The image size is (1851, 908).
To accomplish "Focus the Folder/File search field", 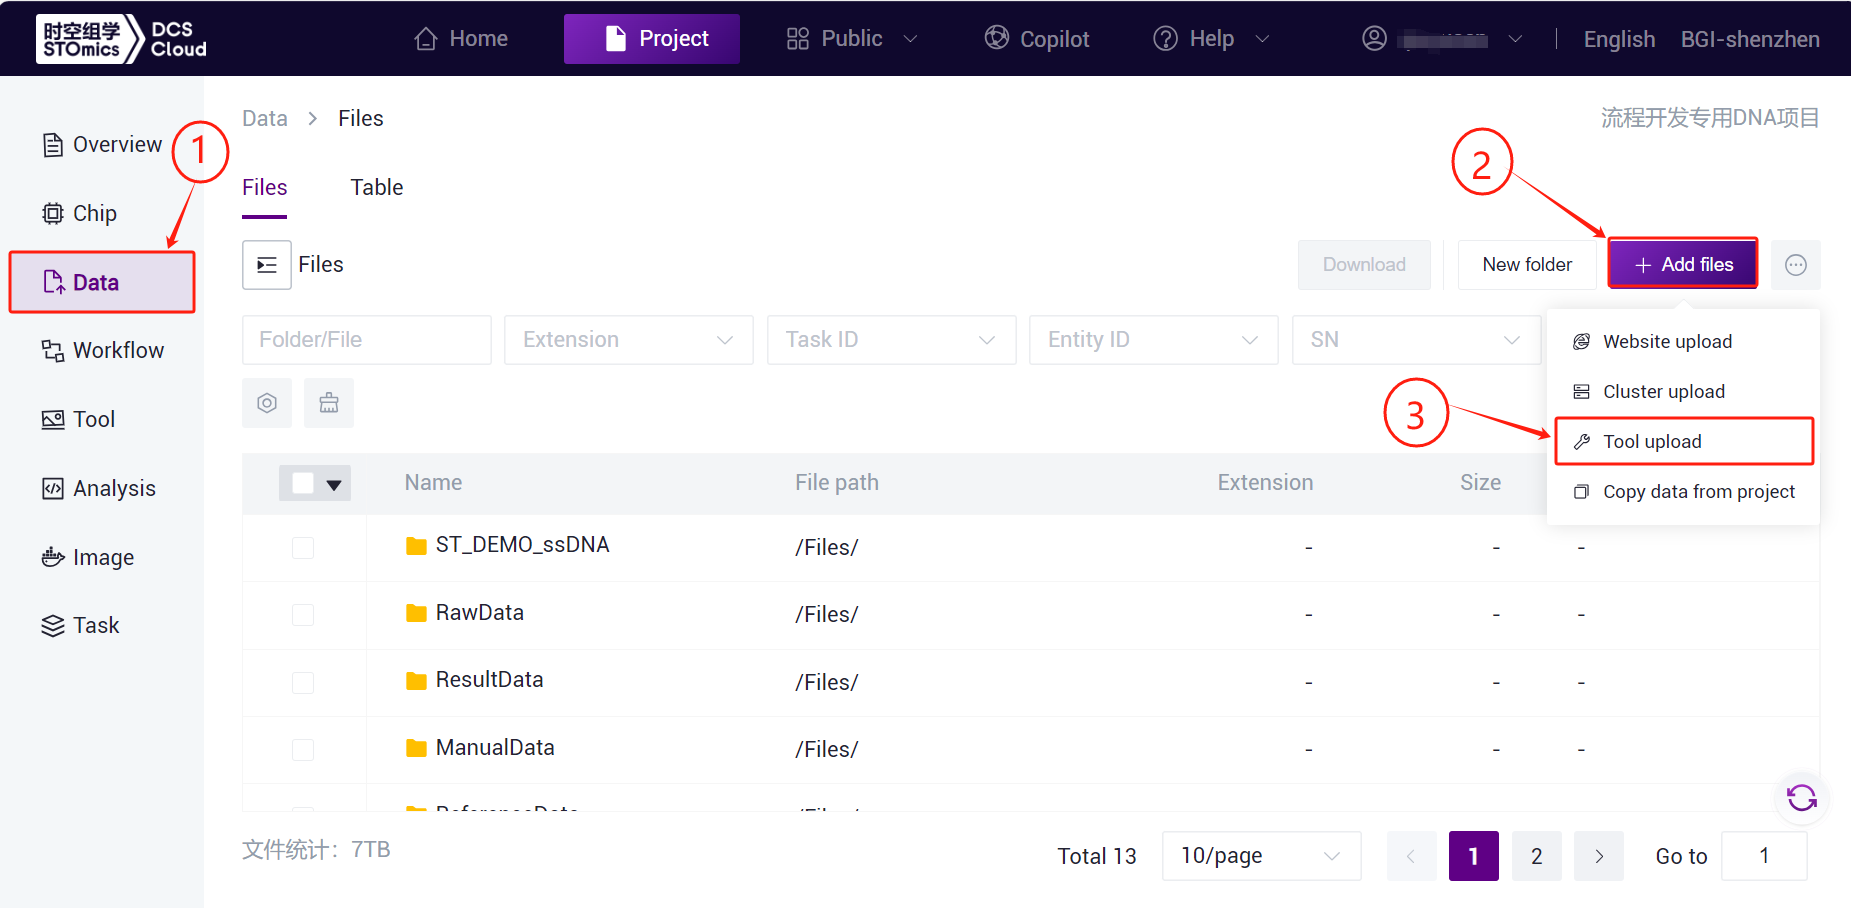I will (x=367, y=340).
